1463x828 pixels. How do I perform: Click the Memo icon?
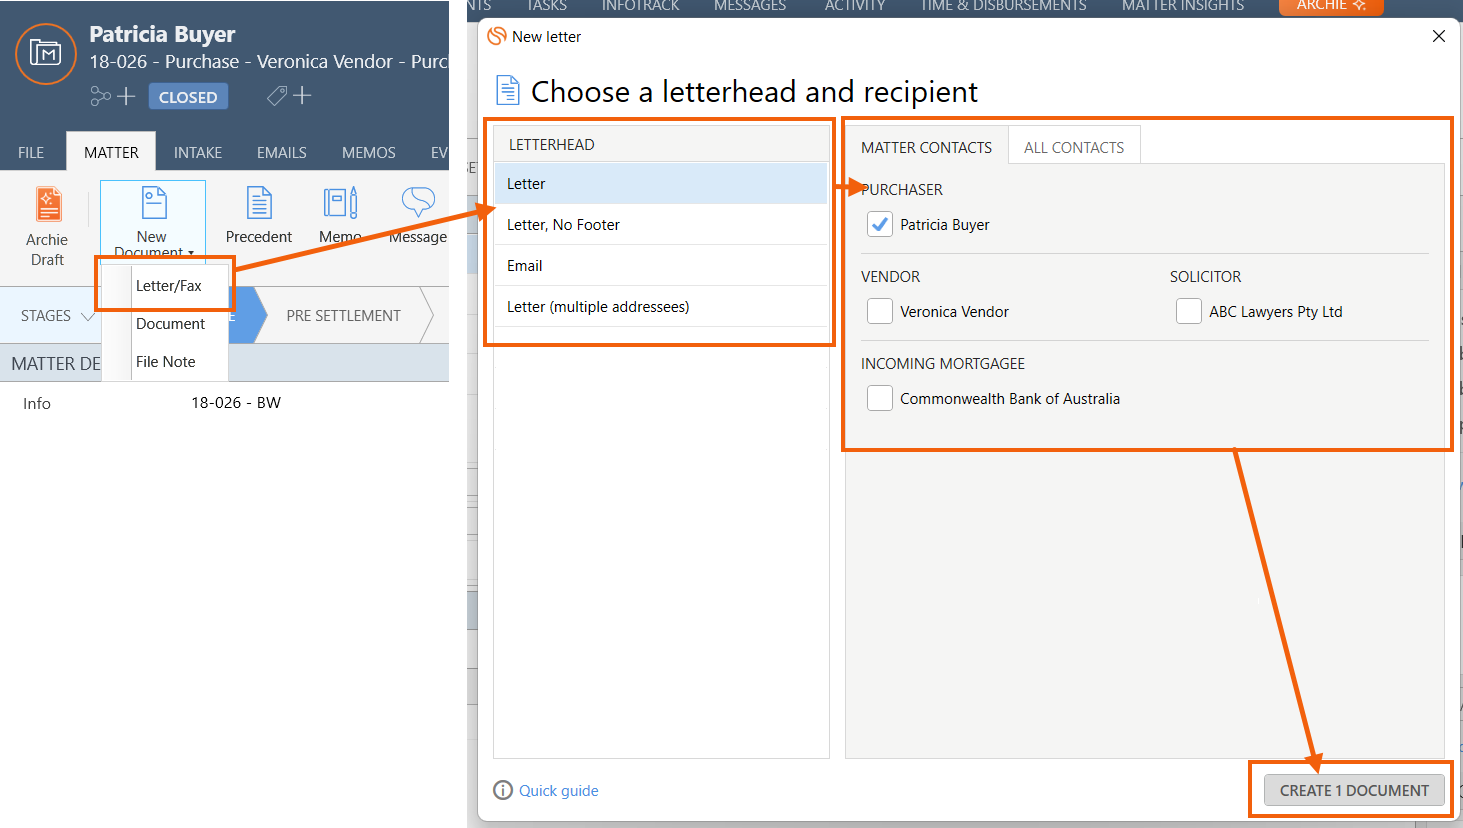click(x=340, y=203)
